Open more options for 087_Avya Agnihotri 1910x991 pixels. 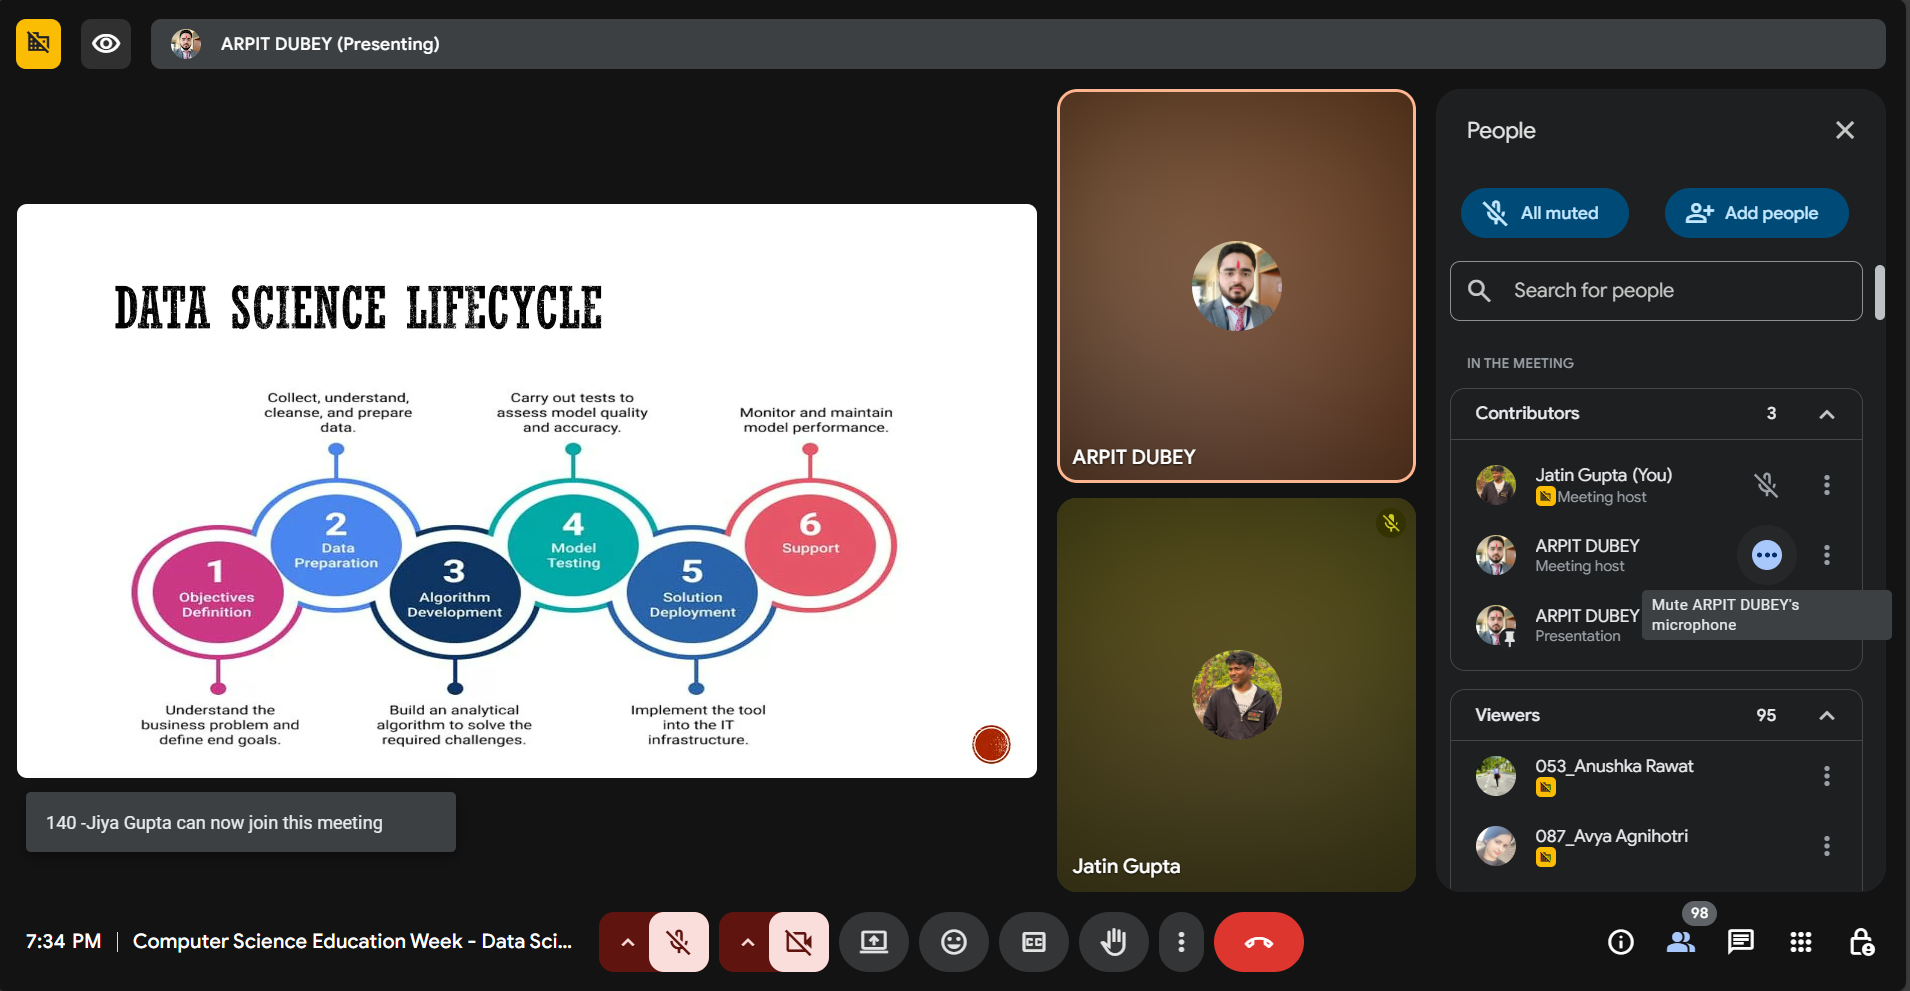[x=1827, y=846]
